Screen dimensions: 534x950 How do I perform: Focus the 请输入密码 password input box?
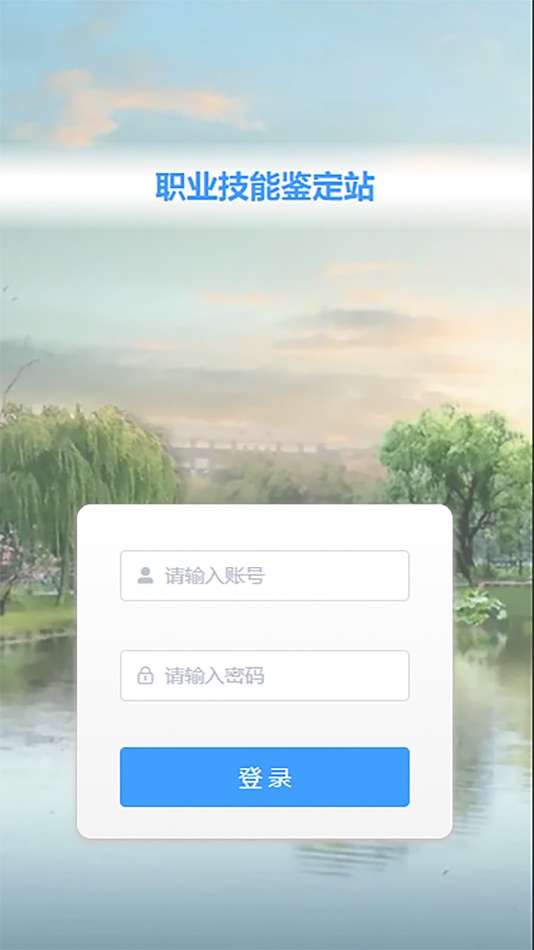[x=265, y=676]
